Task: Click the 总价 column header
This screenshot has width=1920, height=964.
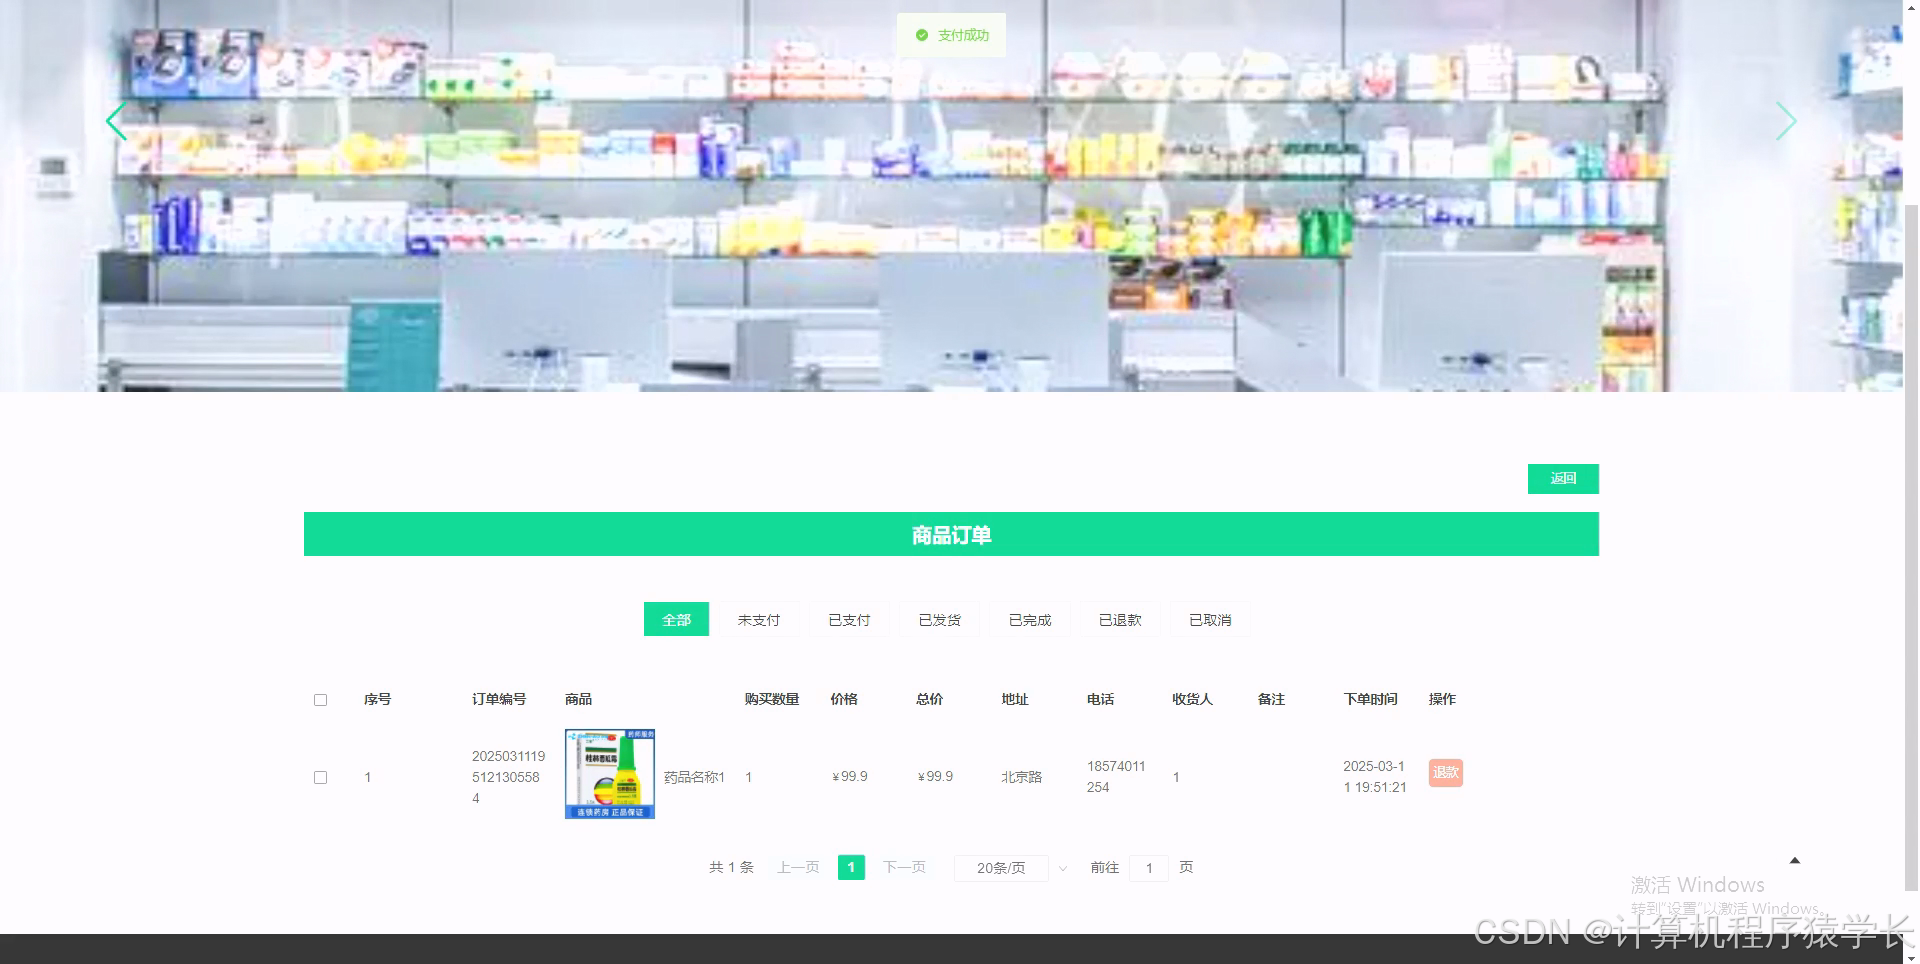Action: tap(929, 699)
